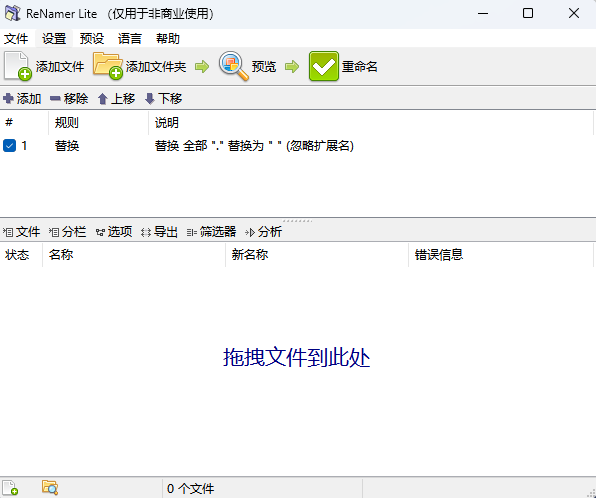The height and width of the screenshot is (498, 596).
Task: Move rule down with 下移
Action: [163, 99]
